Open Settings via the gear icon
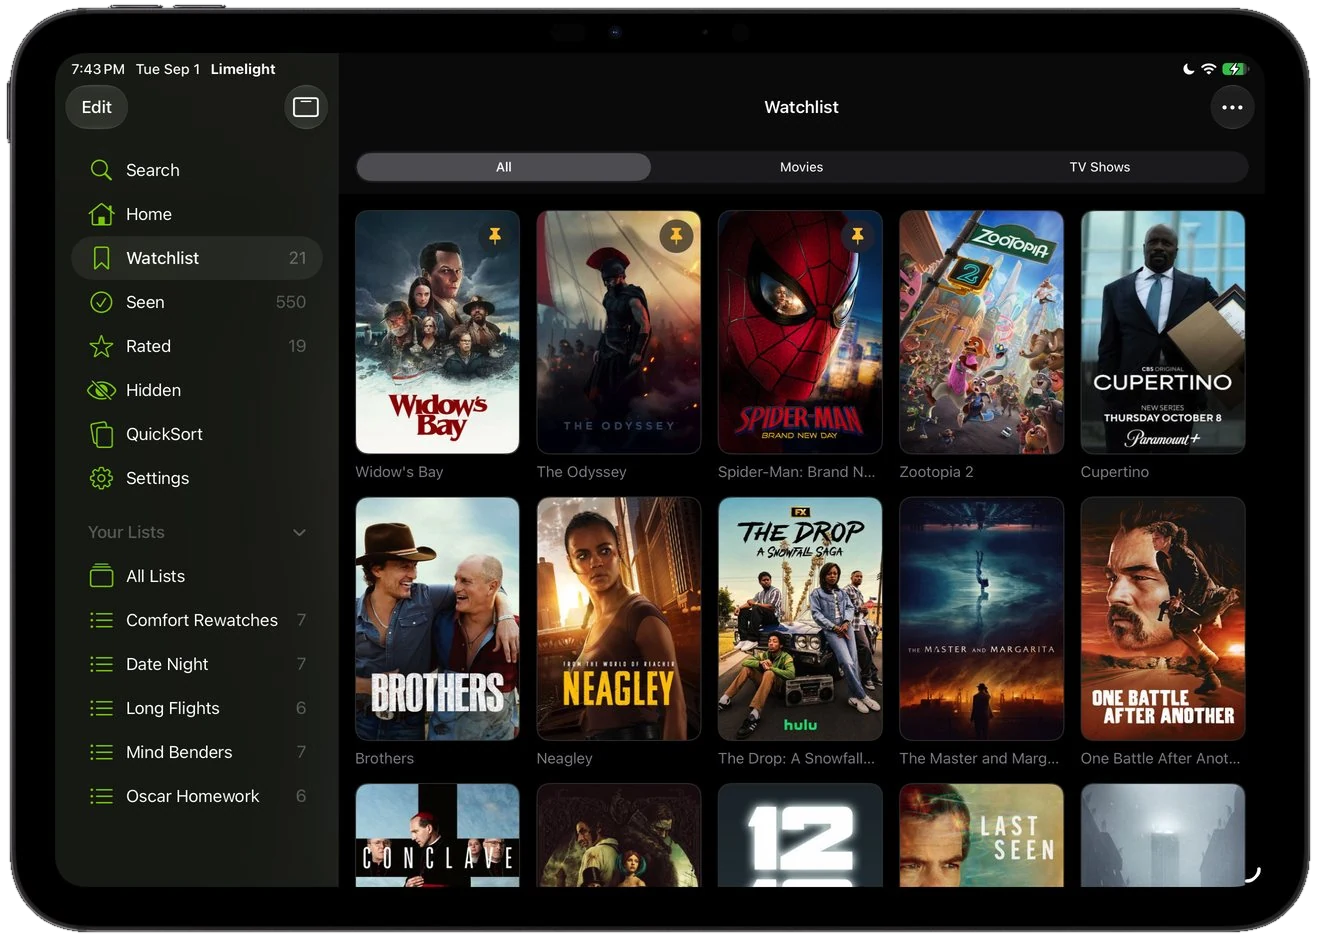 click(101, 478)
